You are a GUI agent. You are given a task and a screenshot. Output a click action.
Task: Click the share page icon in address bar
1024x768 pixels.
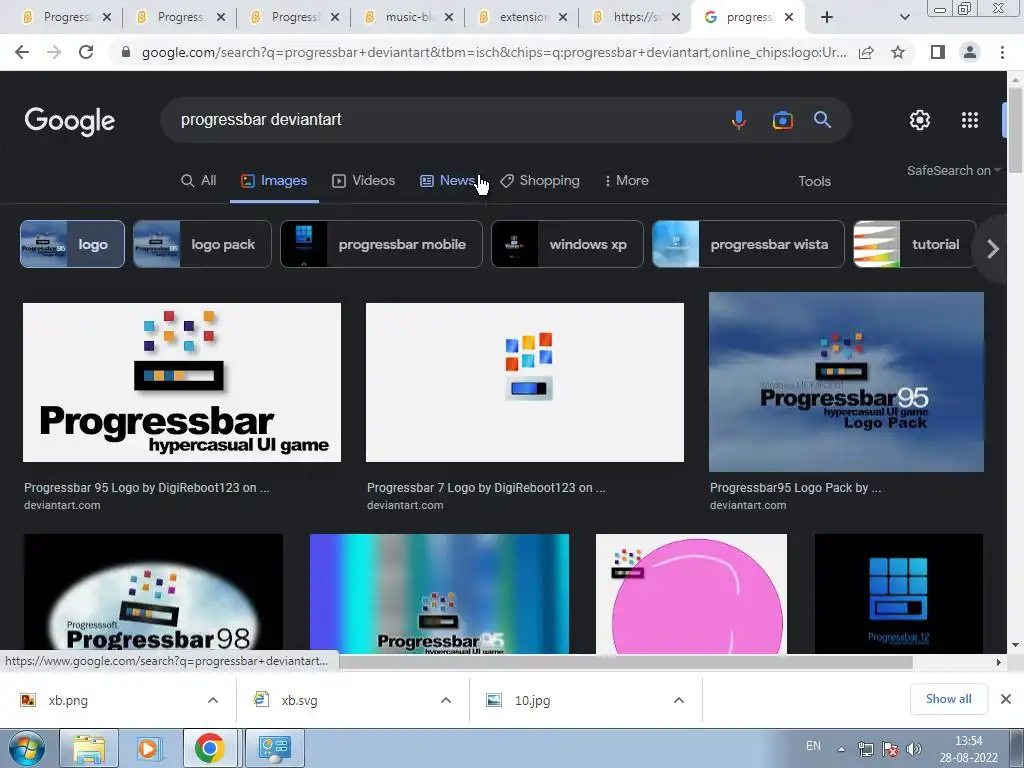(866, 52)
